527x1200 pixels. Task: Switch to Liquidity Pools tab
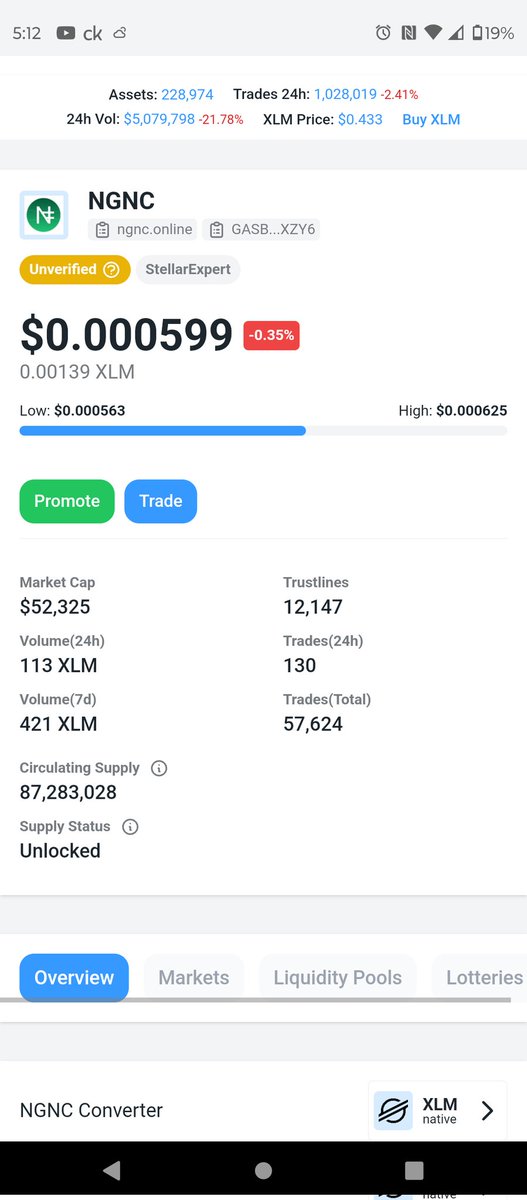338,978
